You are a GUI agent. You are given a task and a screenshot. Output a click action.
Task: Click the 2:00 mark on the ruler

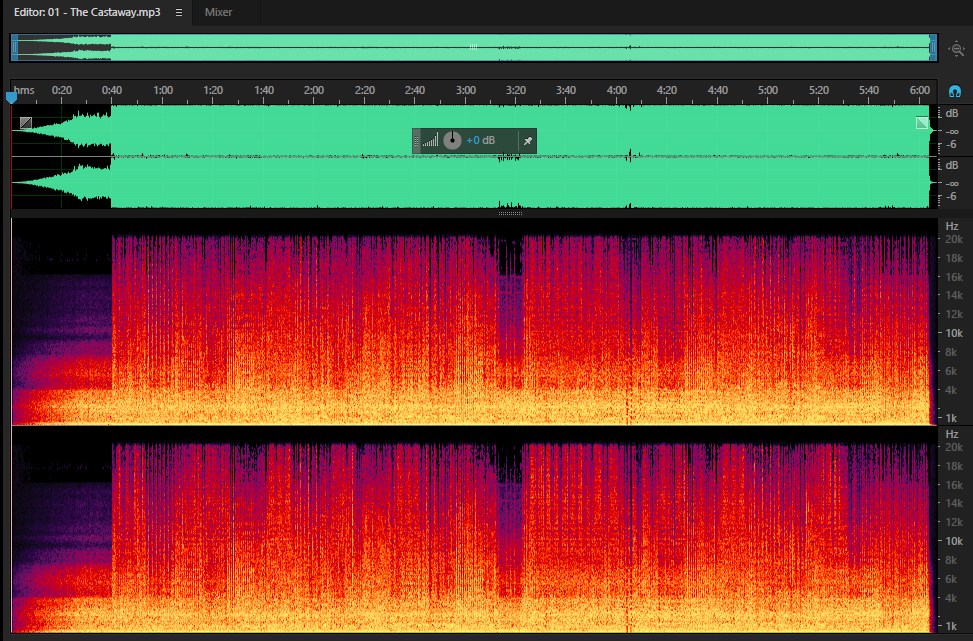coord(313,90)
